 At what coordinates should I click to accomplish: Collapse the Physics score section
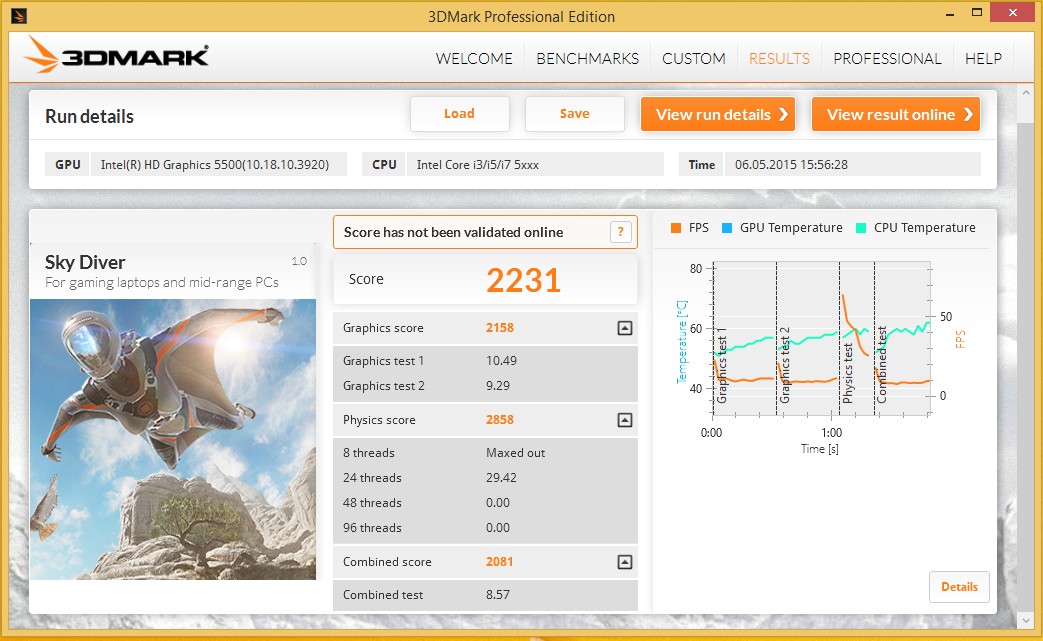point(624,420)
